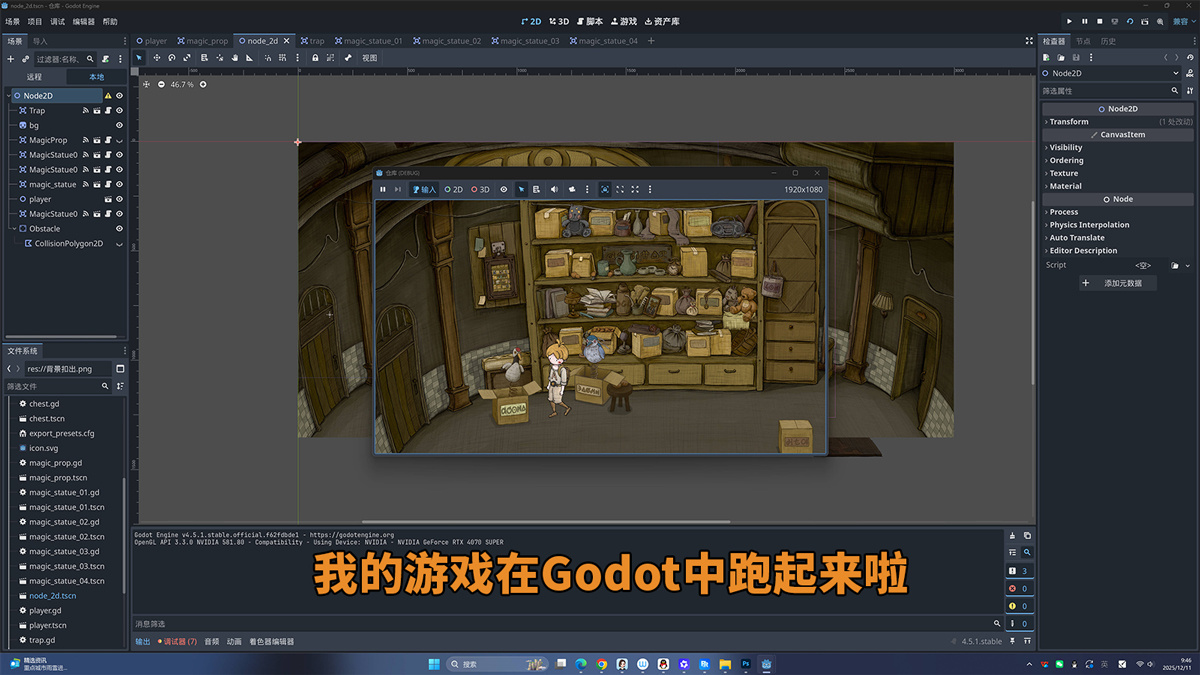Click the lock selected node icon
Viewport: 1200px width, 675px height.
click(315, 58)
